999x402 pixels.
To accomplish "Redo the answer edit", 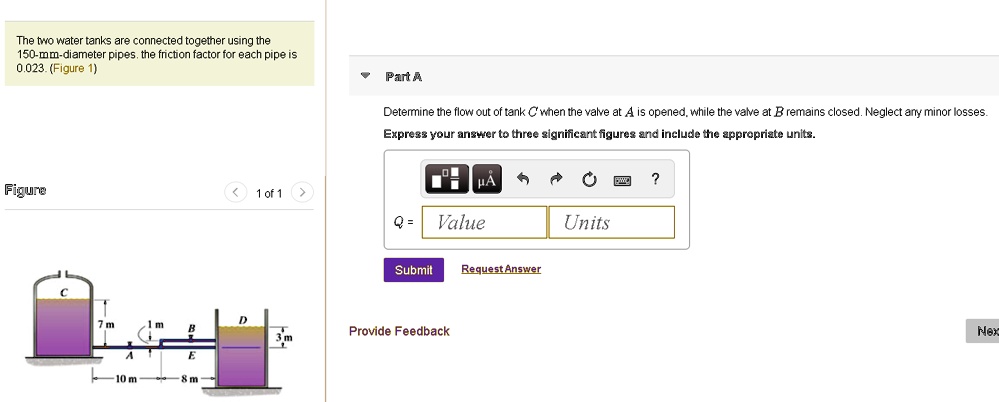I will point(556,180).
